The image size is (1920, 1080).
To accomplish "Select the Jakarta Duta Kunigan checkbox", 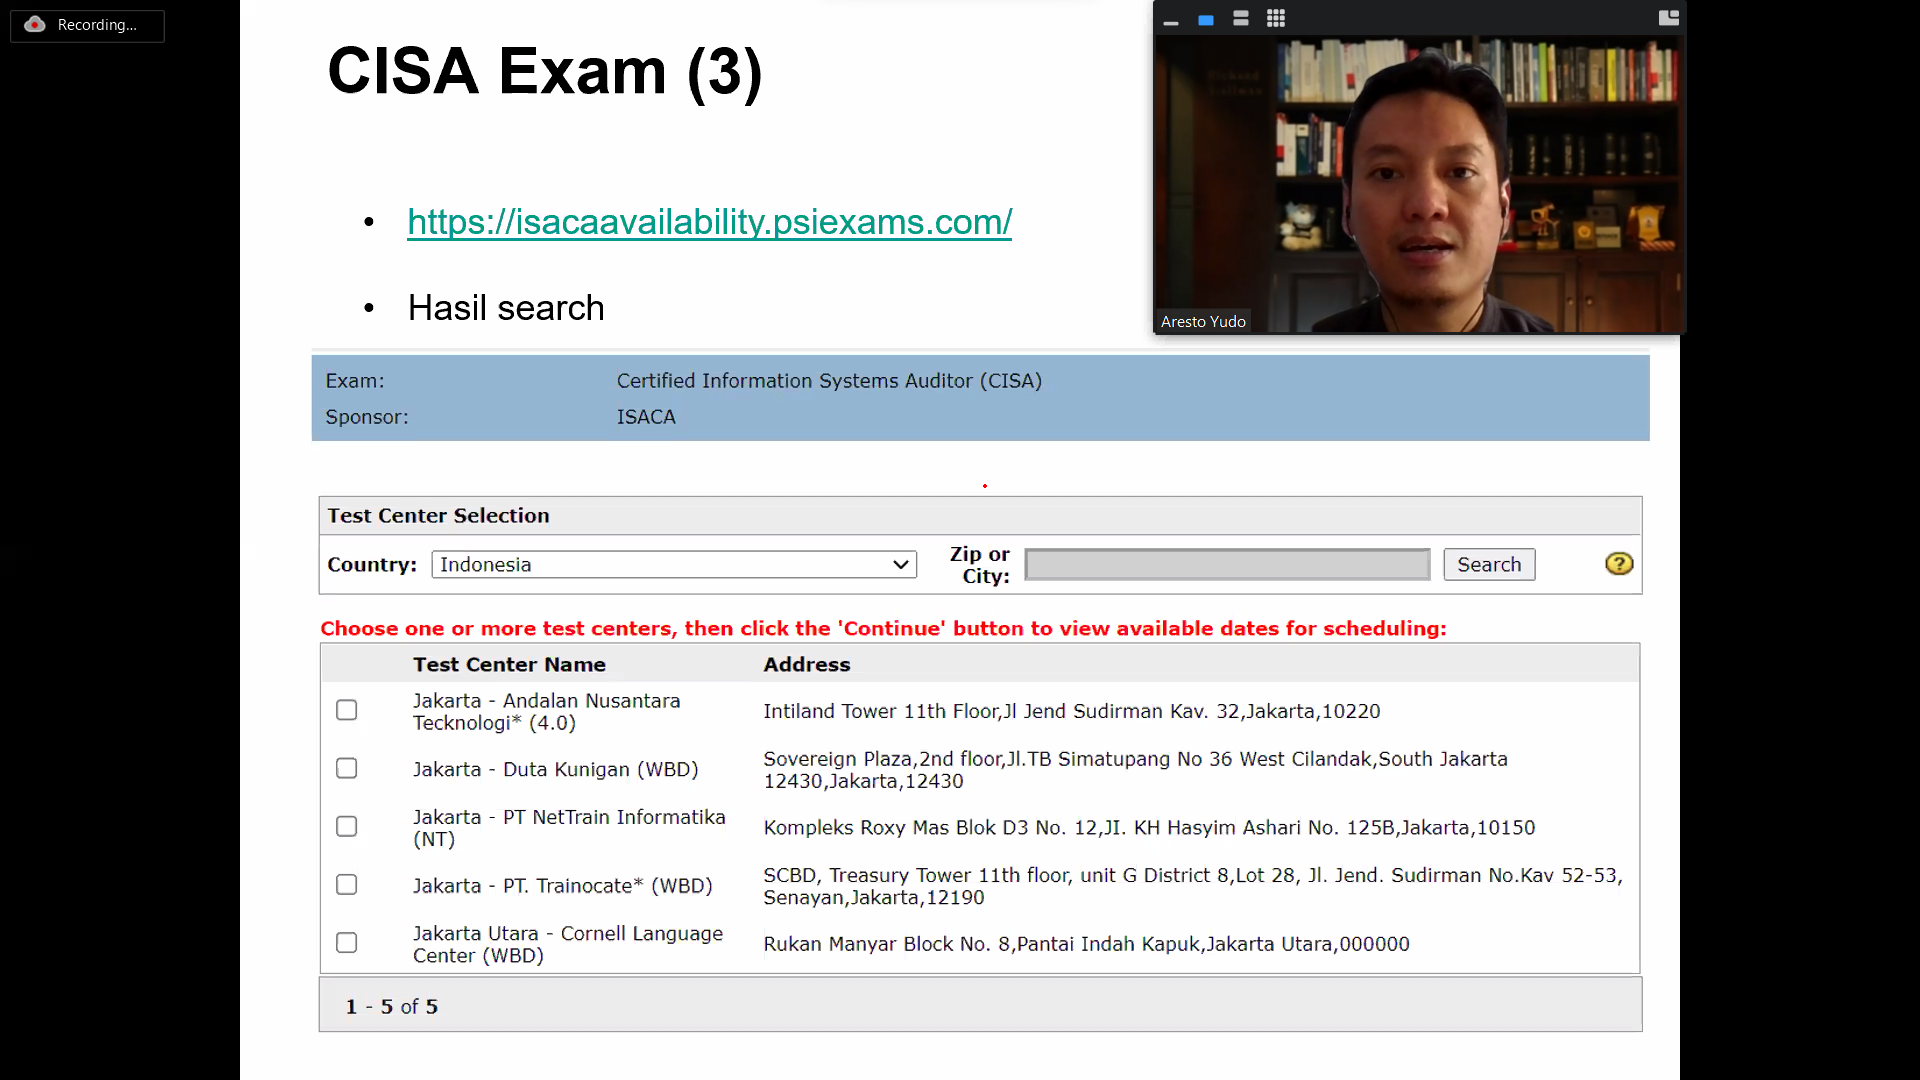I will click(x=347, y=768).
